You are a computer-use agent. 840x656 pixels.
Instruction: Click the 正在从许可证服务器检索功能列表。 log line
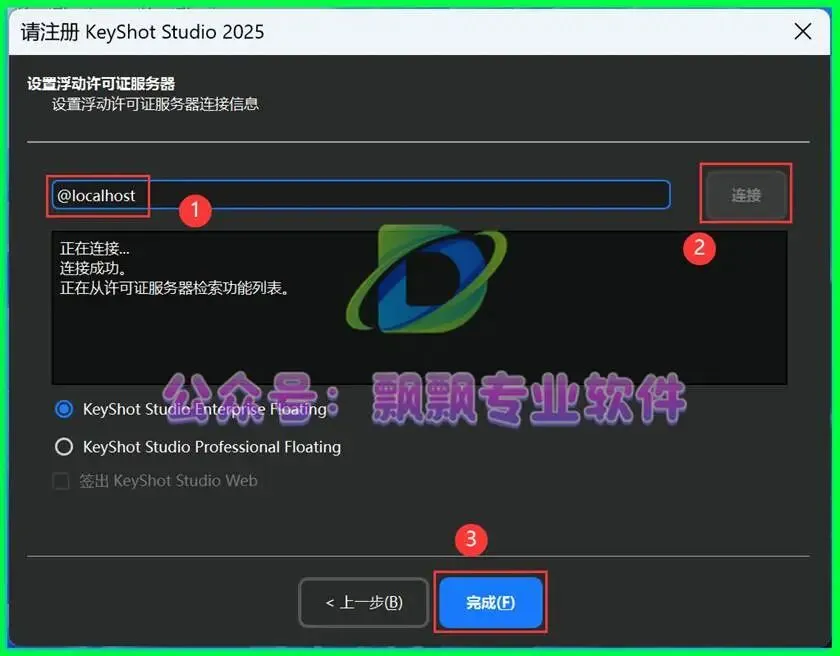175,289
